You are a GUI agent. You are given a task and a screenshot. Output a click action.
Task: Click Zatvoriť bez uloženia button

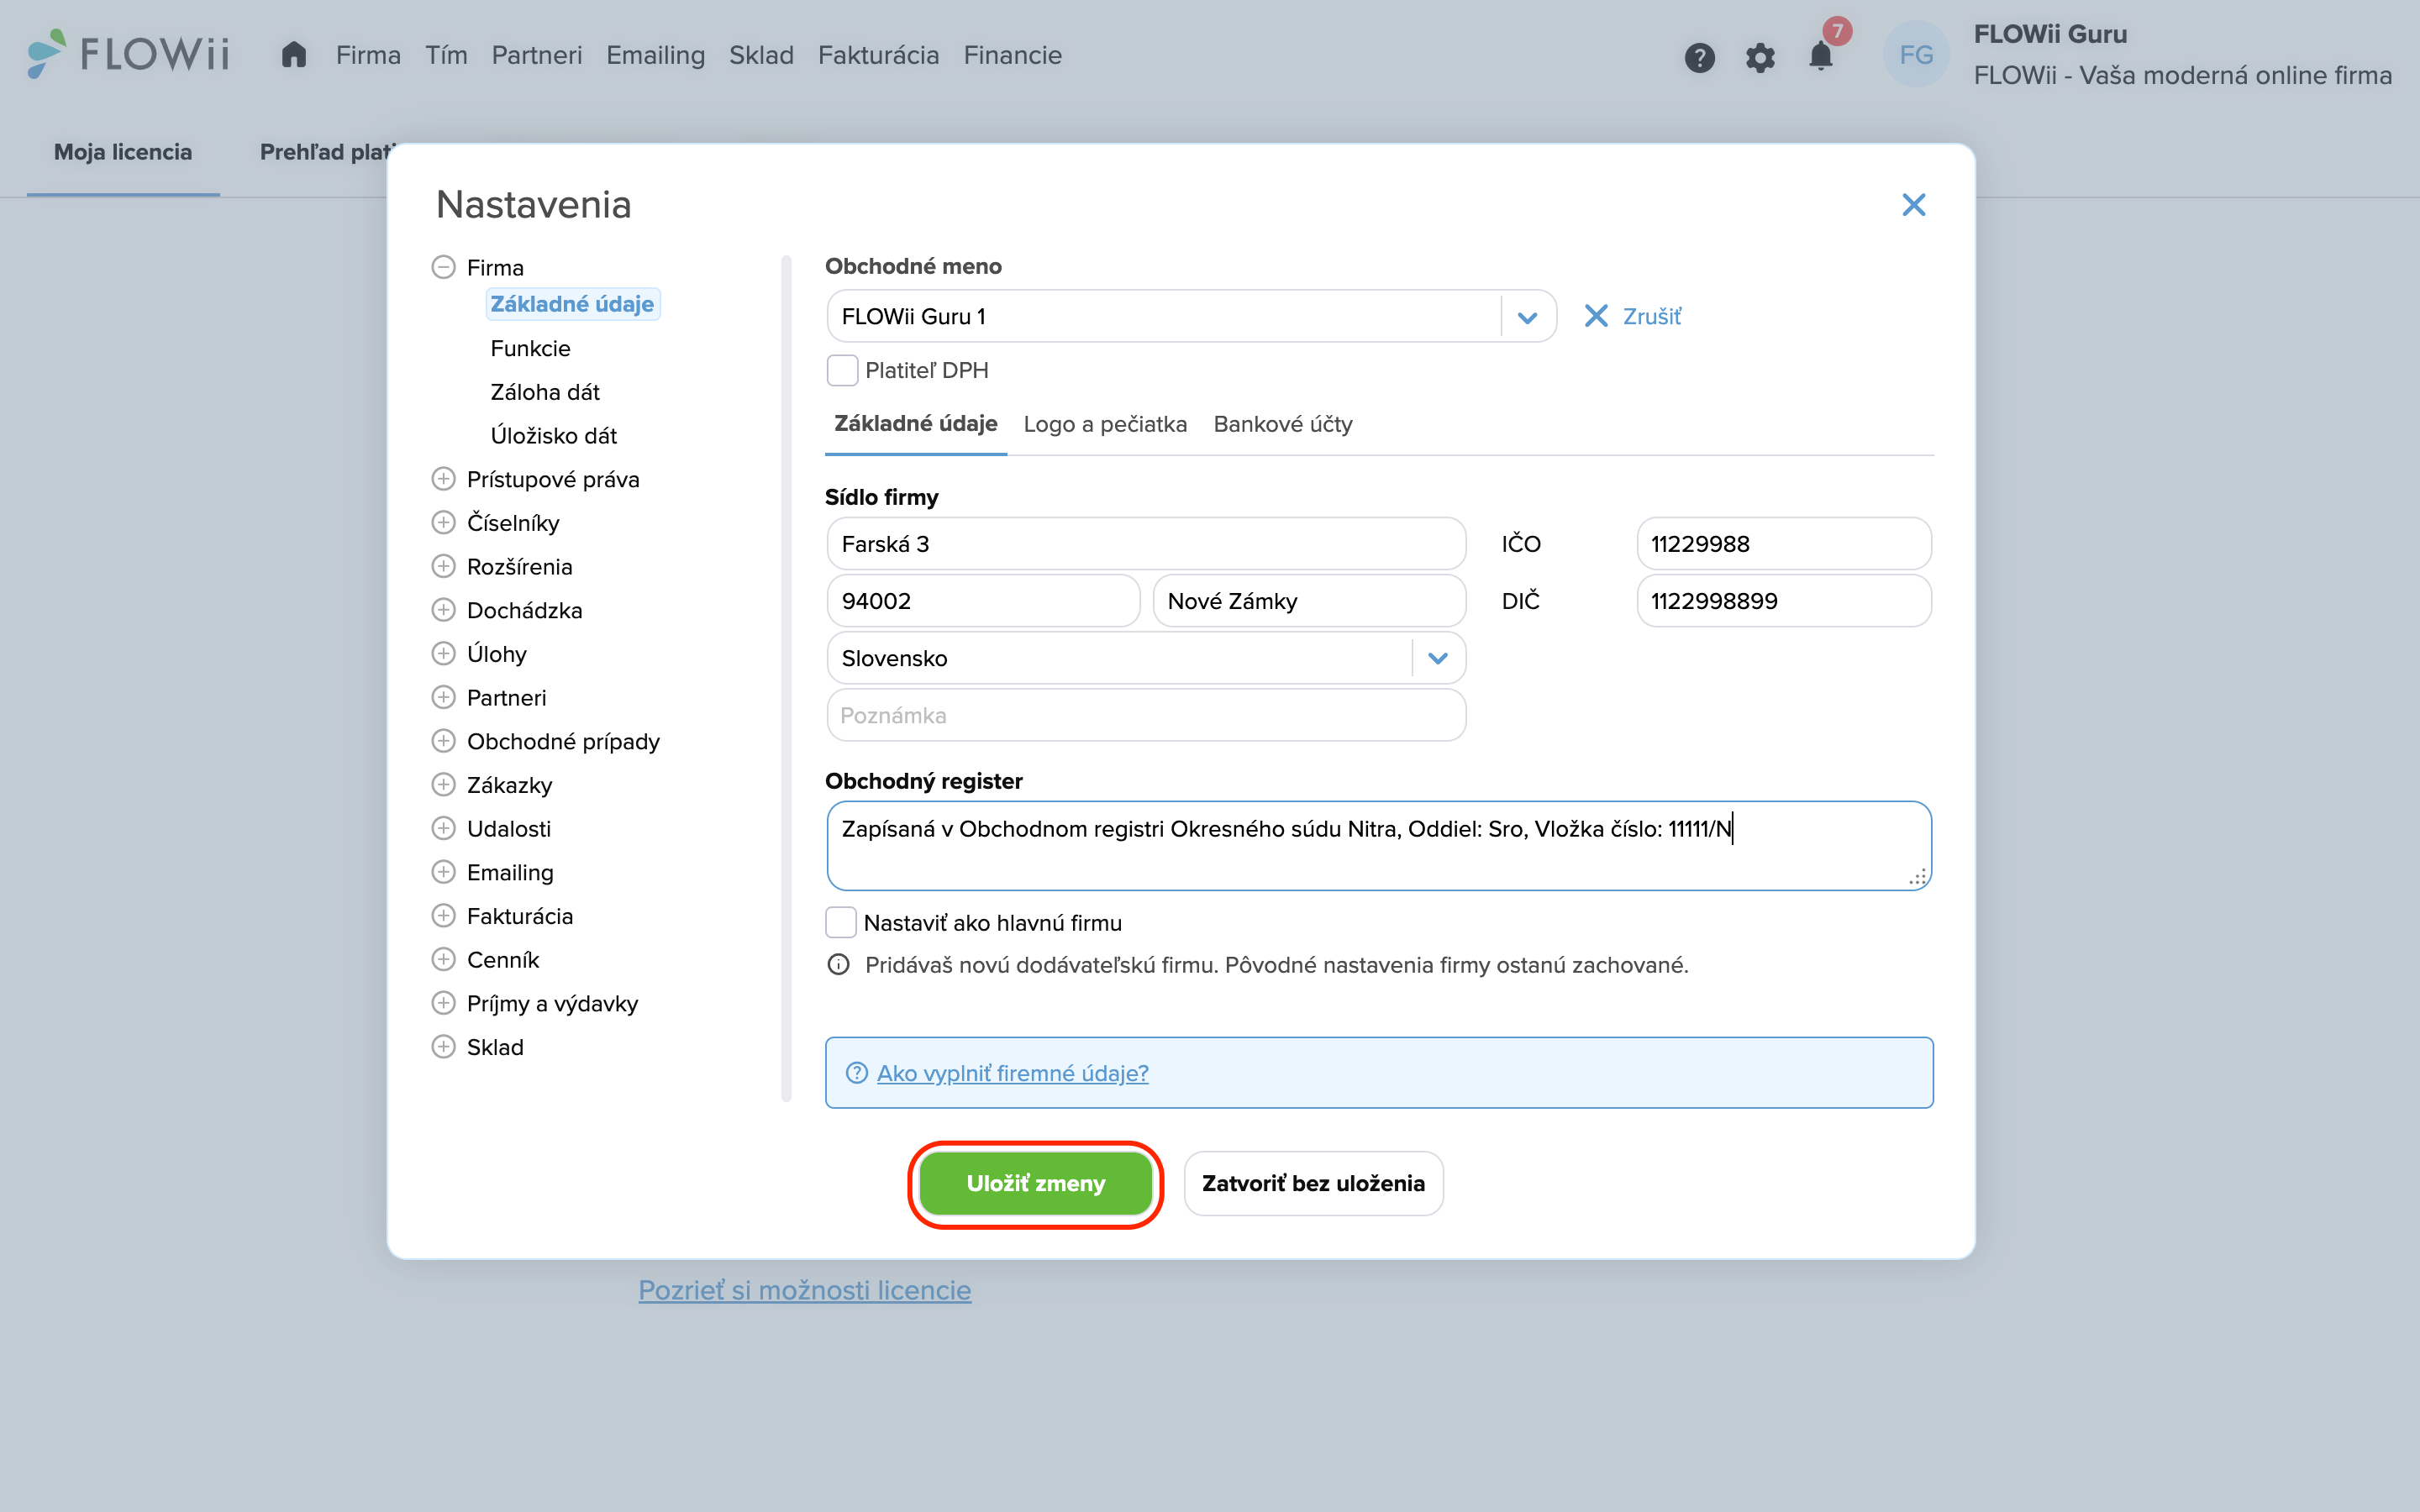[x=1313, y=1183]
